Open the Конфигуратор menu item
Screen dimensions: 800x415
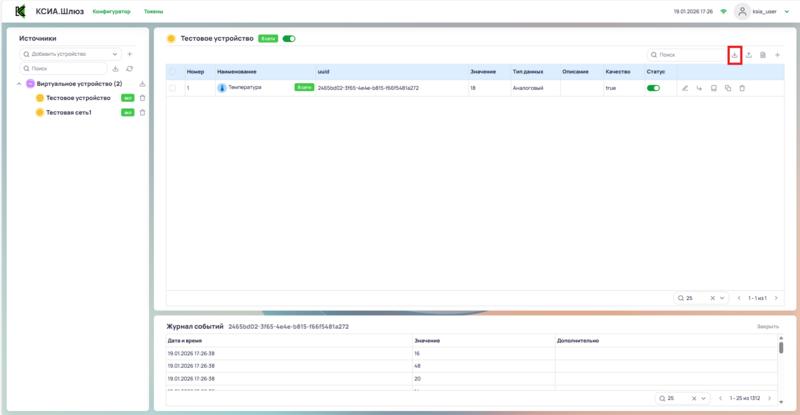[x=111, y=11]
